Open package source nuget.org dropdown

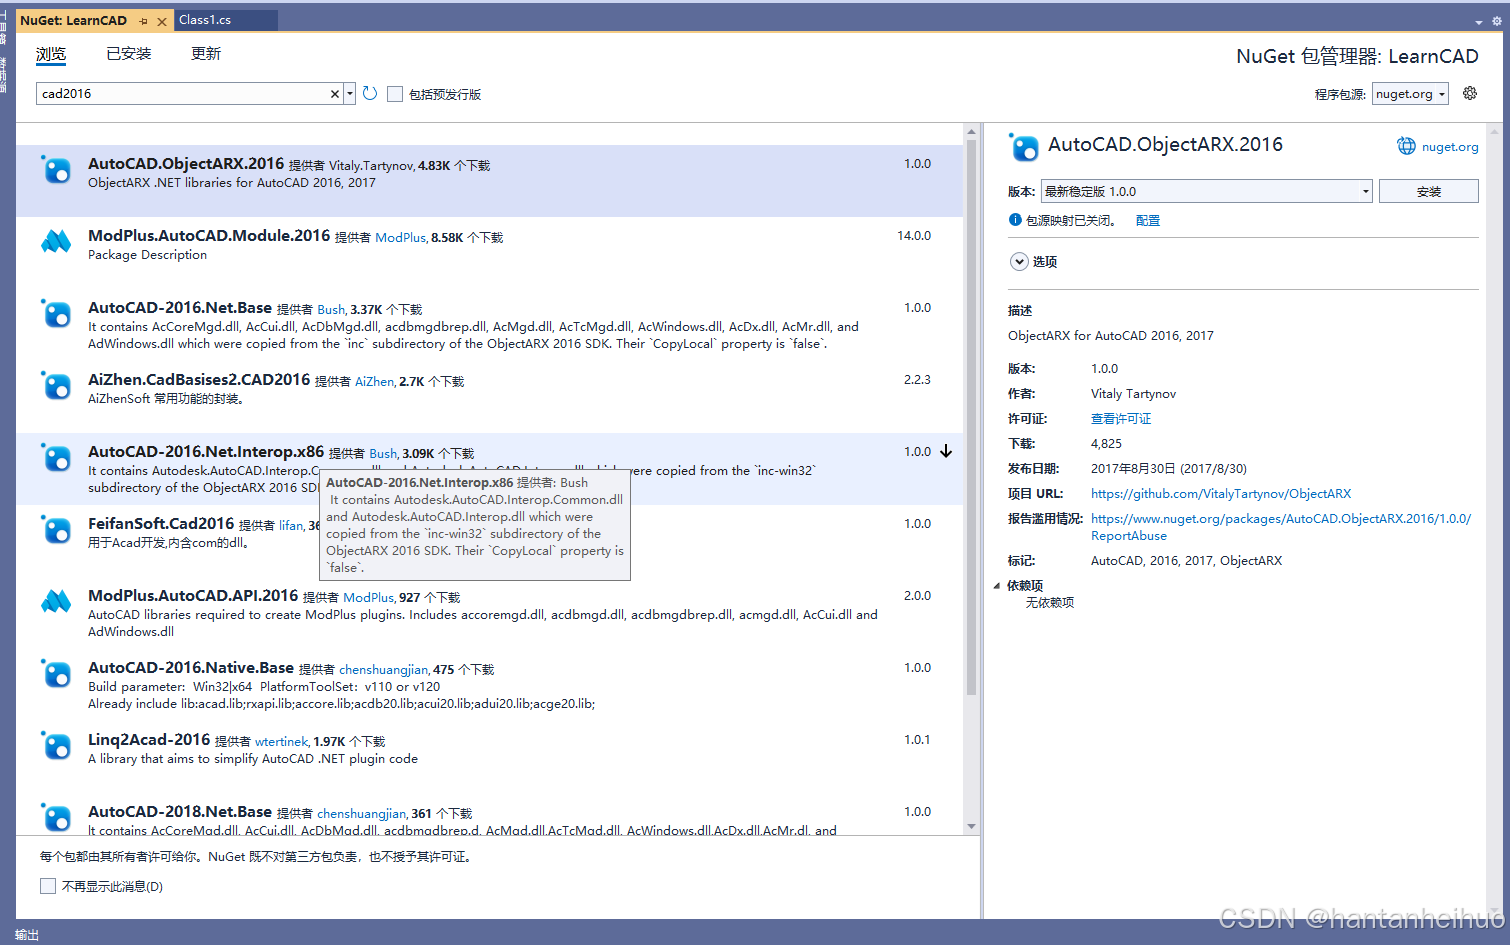click(1410, 94)
